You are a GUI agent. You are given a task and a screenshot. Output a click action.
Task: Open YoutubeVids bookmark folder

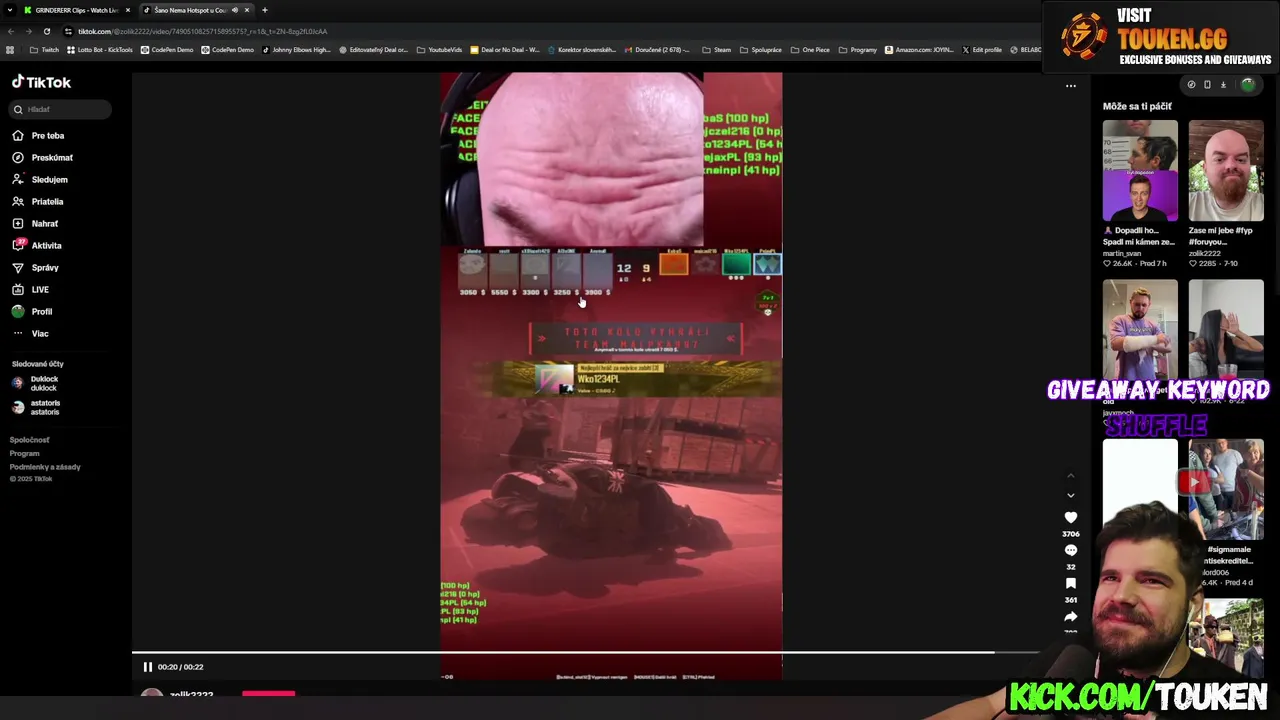439,50
